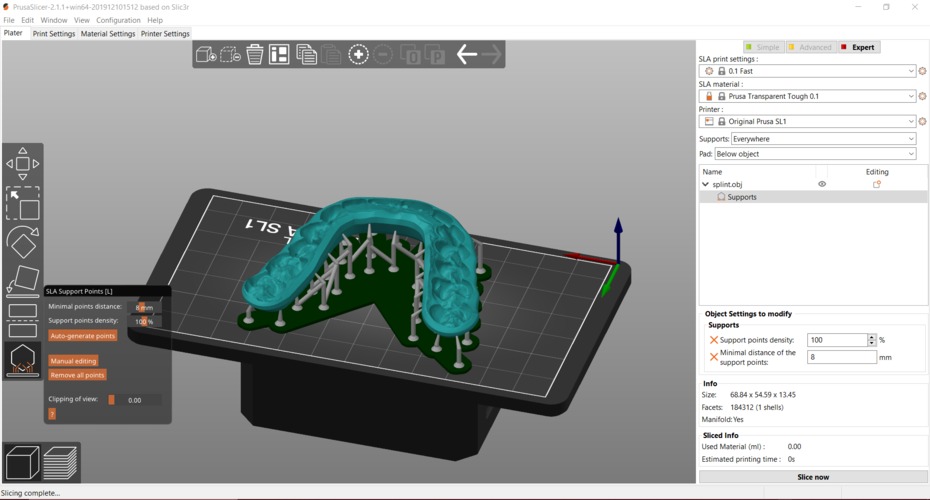Click the Split to parts icon
Screen dimensions: 930x500
click(435, 55)
